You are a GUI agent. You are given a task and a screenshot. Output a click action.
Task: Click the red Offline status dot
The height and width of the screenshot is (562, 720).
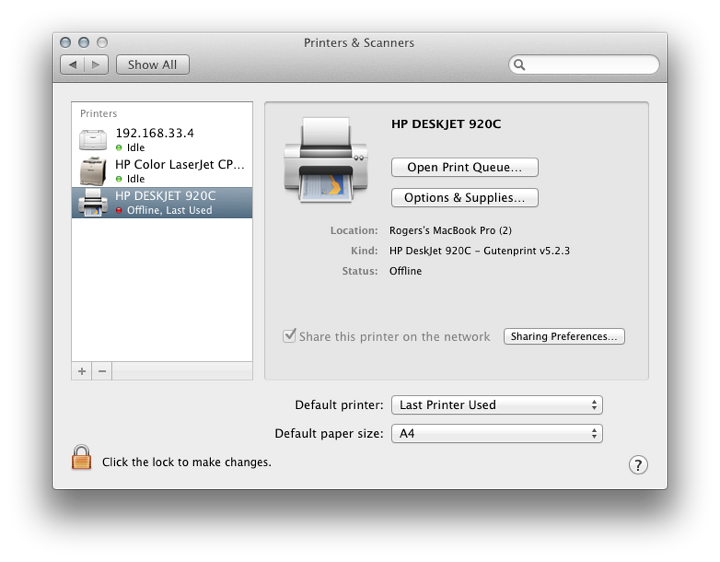[119, 210]
